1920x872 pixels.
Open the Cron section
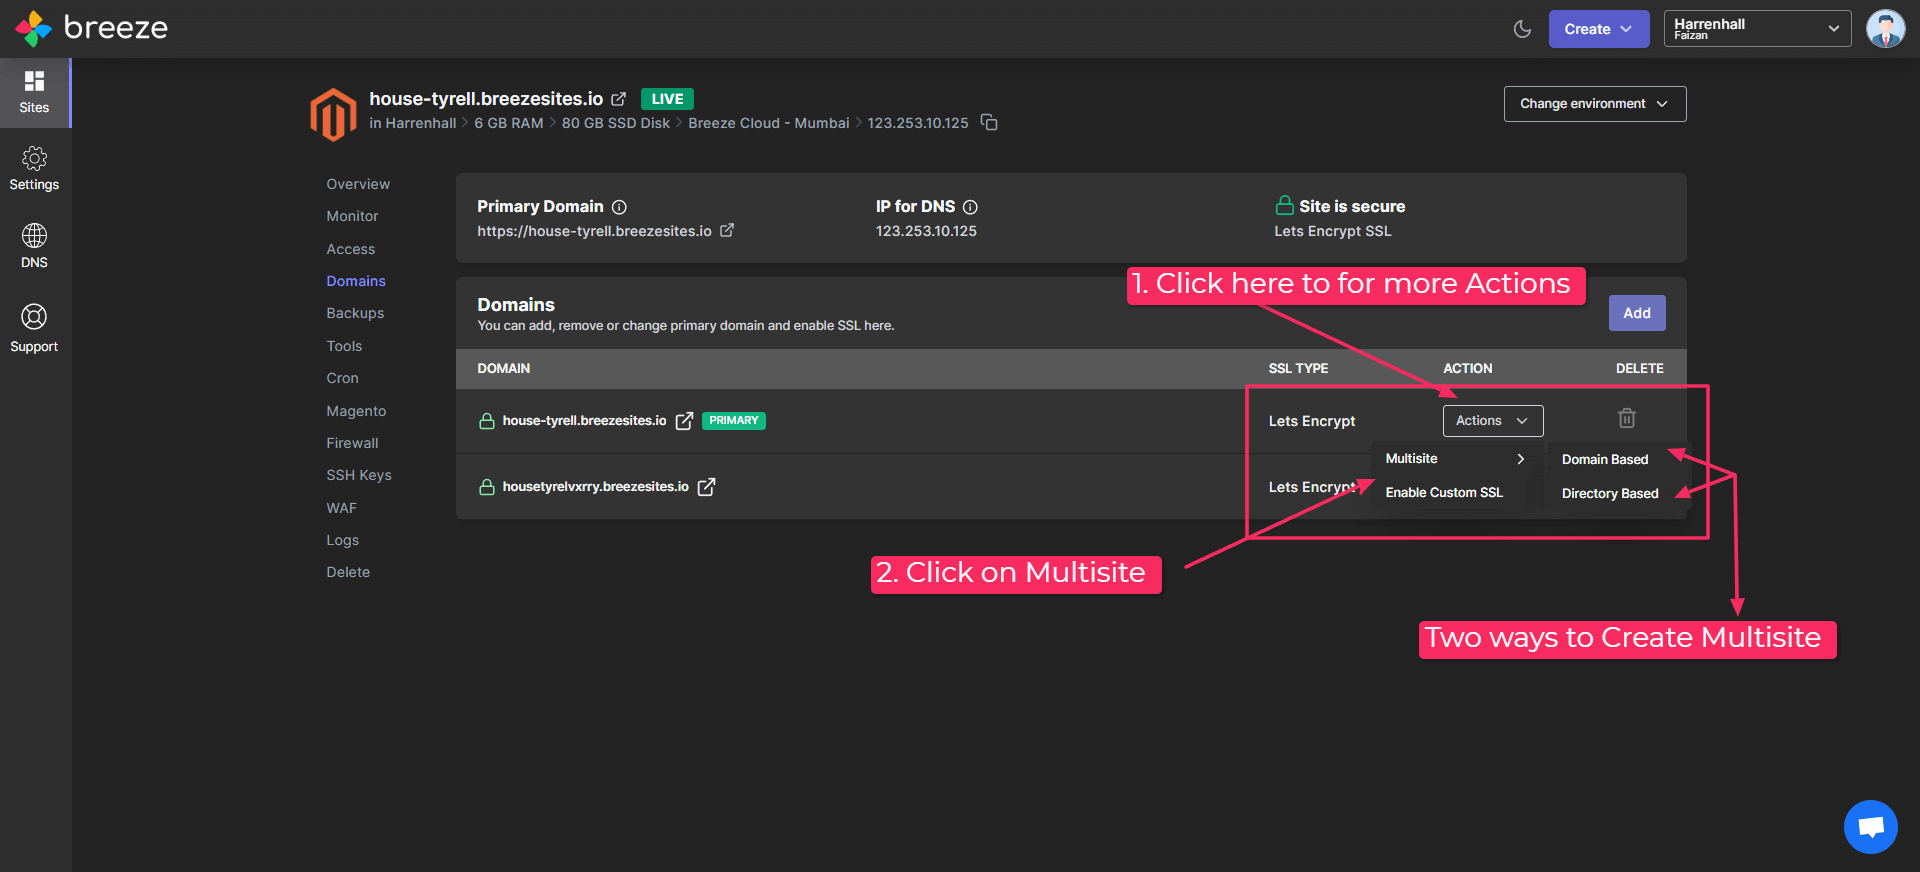click(342, 378)
